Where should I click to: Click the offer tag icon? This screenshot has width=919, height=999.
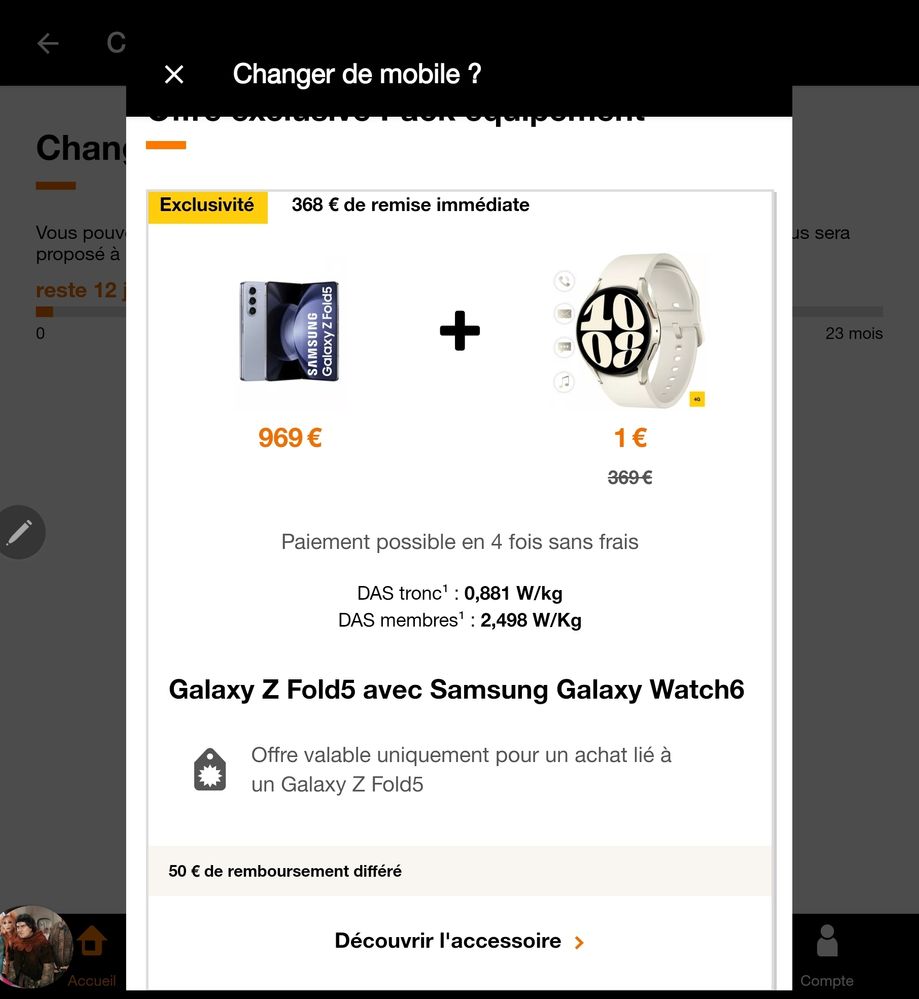pos(210,770)
